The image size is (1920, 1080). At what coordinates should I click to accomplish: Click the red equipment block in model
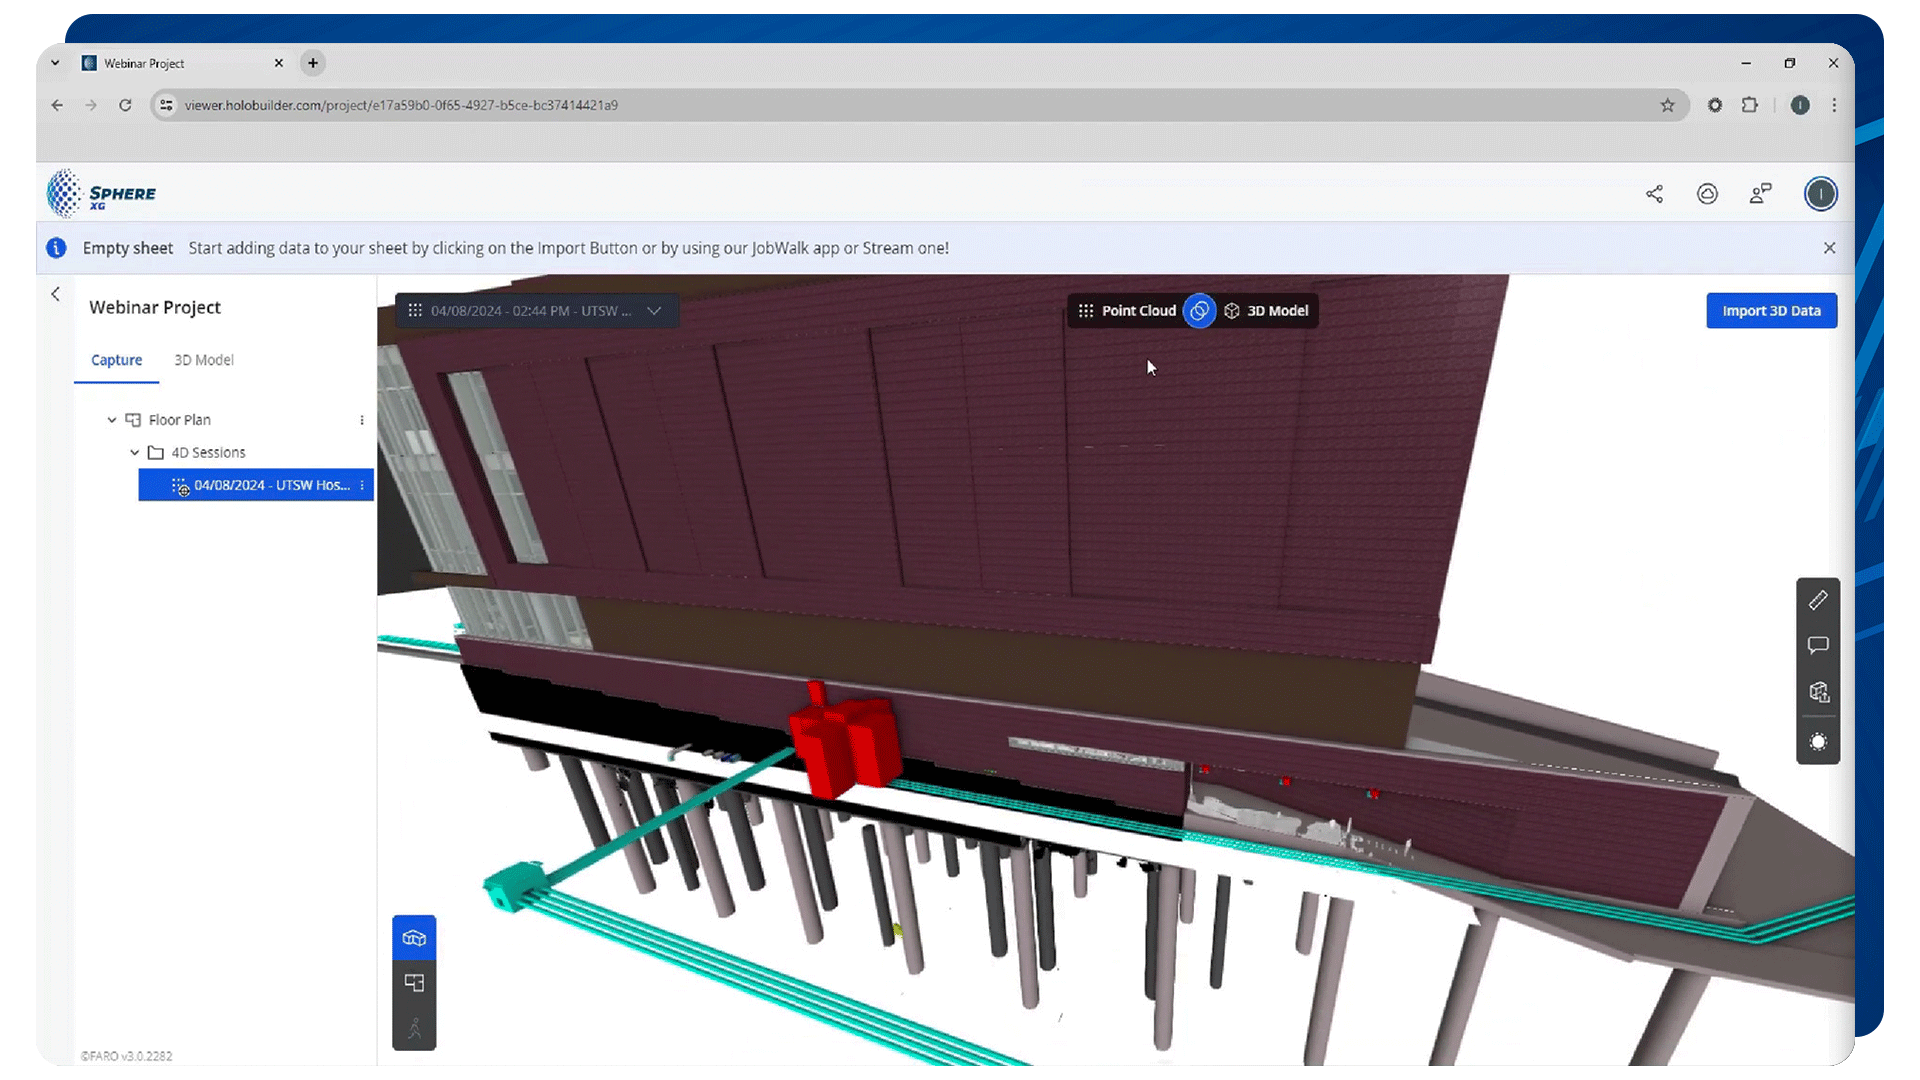pyautogui.click(x=844, y=742)
